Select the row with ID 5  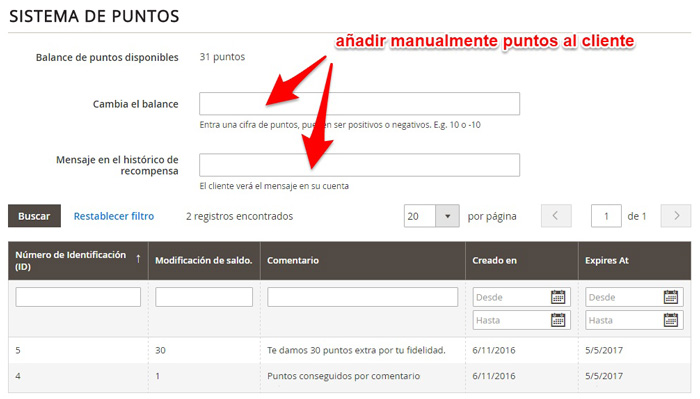pos(350,350)
